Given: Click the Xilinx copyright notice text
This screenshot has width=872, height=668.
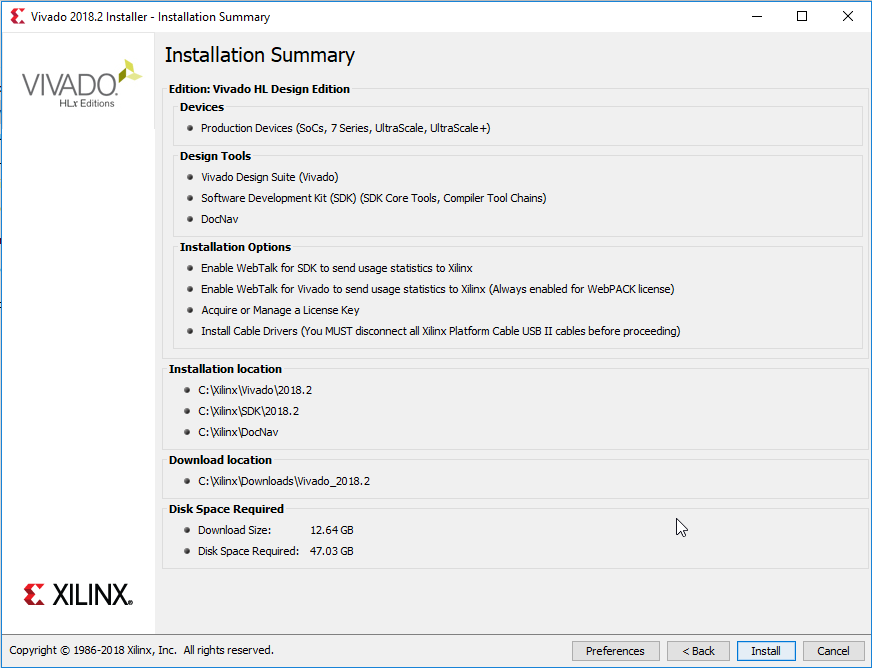Looking at the screenshot, I should [141, 650].
